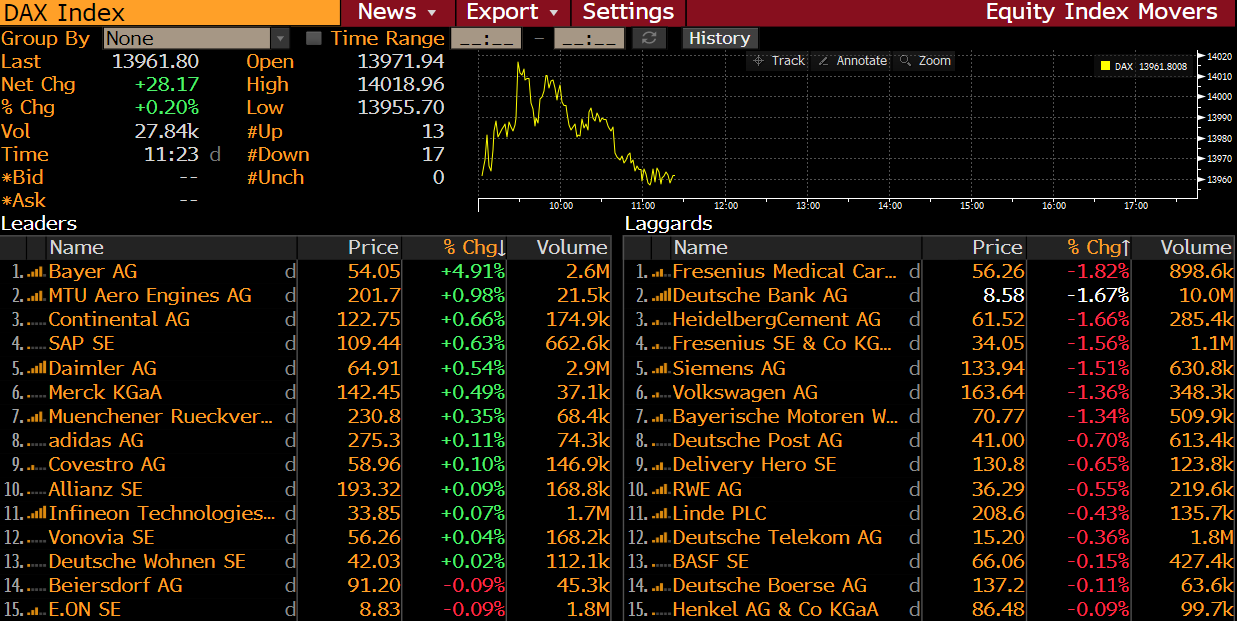
Task: Click Volkswagen AG signal bars icon
Action: coord(661,393)
